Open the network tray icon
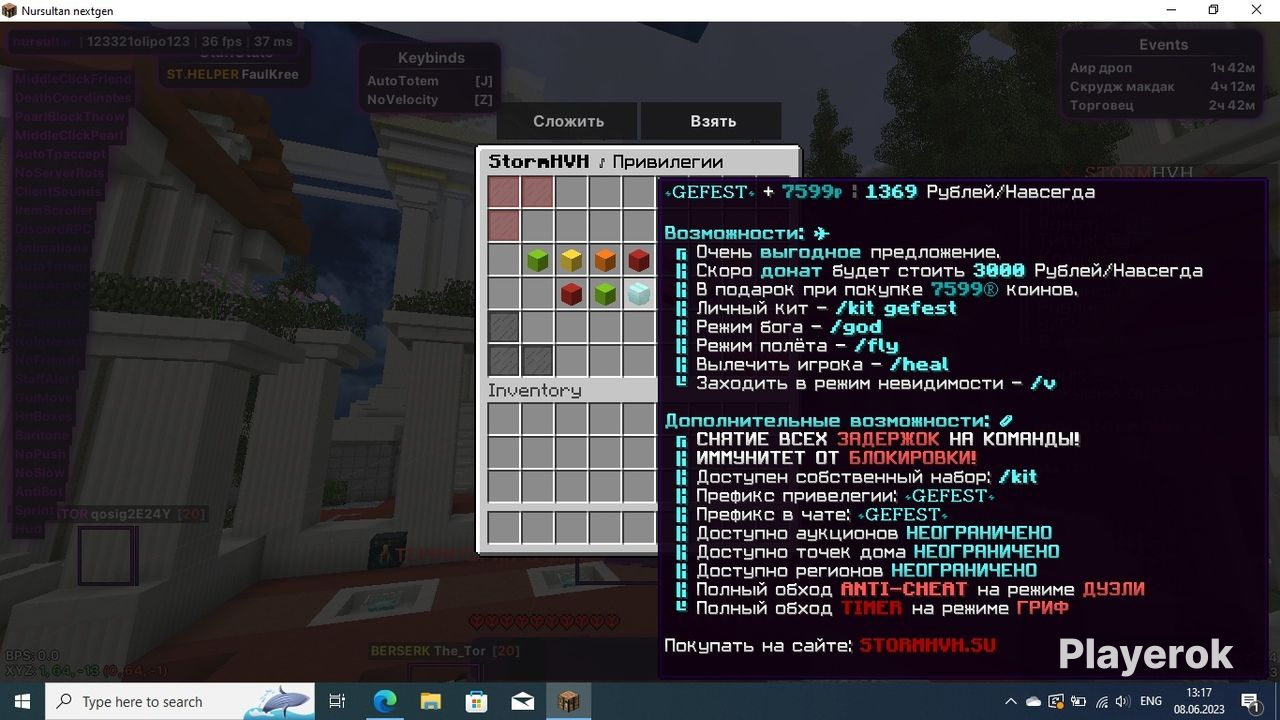 pos(1101,702)
